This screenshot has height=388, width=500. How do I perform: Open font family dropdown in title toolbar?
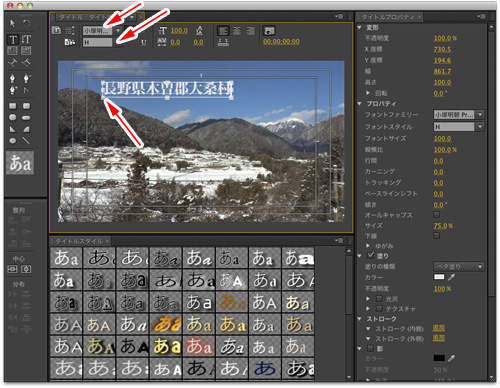pyautogui.click(x=118, y=31)
